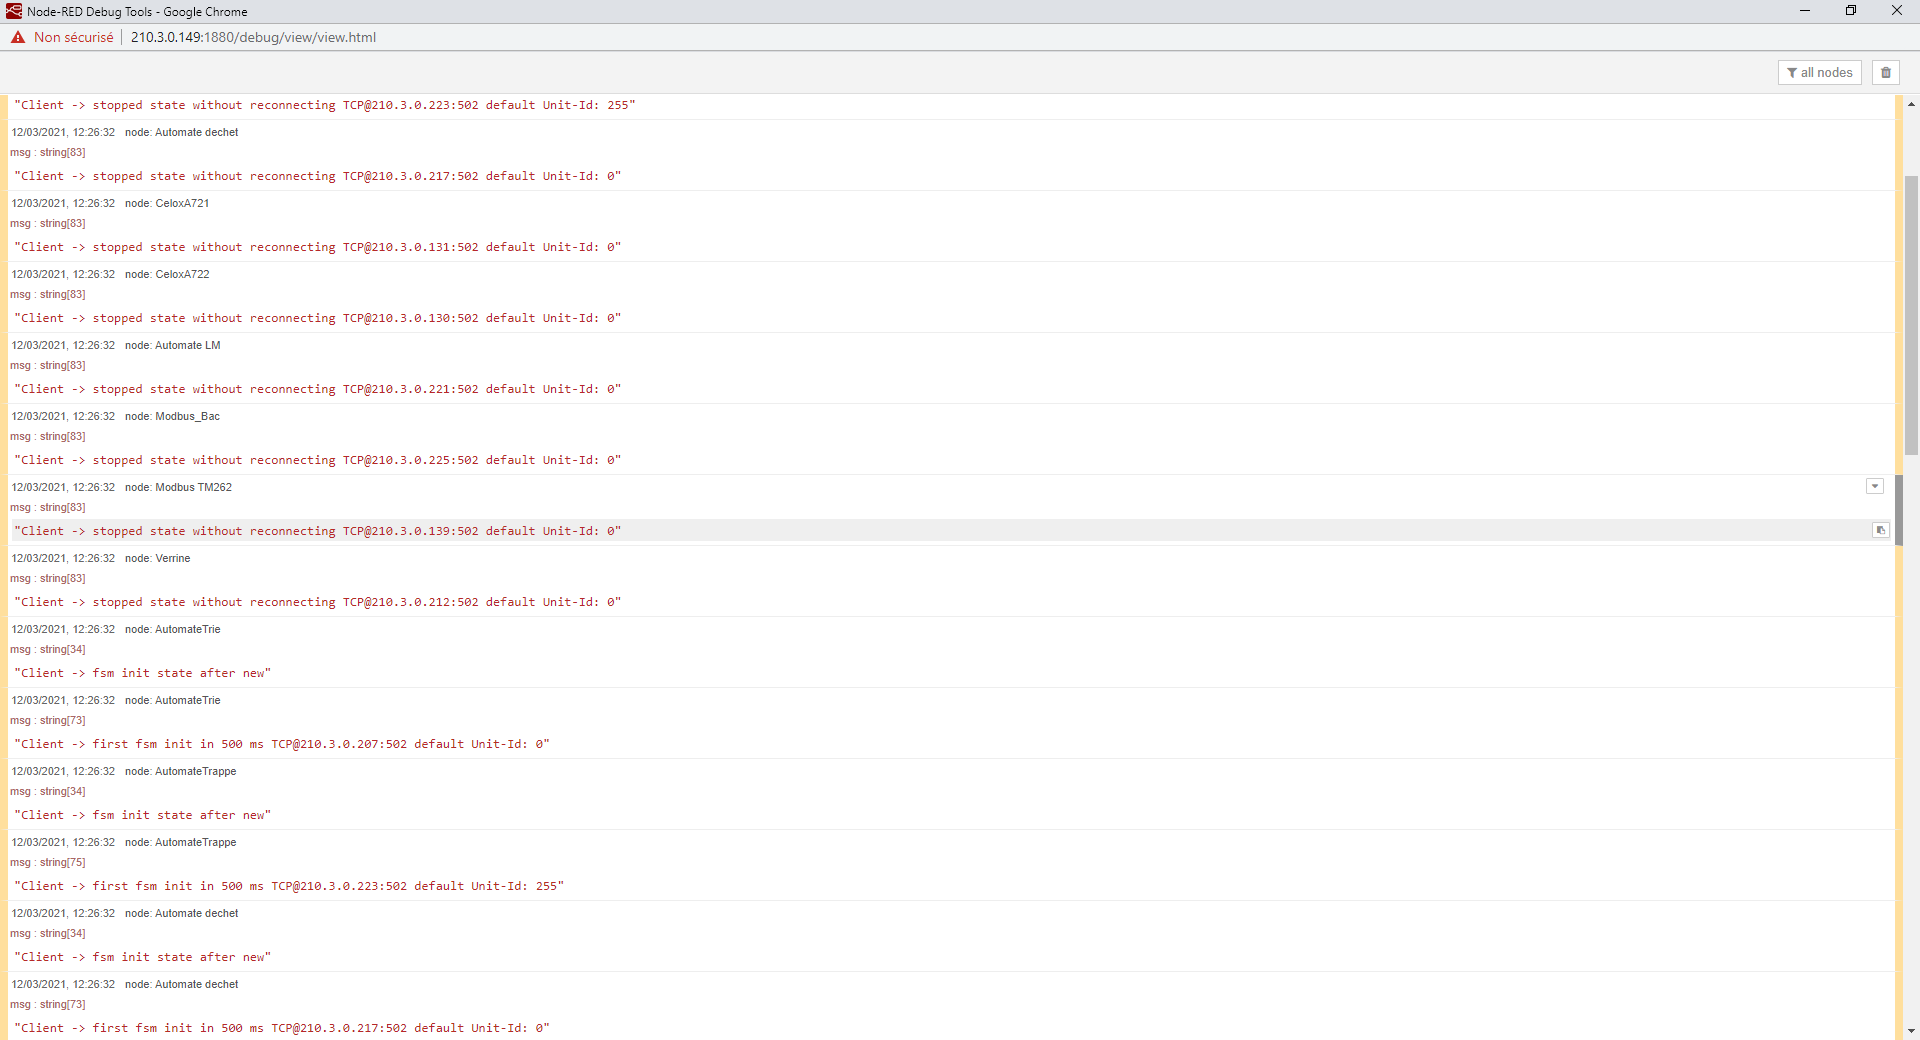Click the address bar URL to edit it
The height and width of the screenshot is (1040, 1920).
click(253, 37)
